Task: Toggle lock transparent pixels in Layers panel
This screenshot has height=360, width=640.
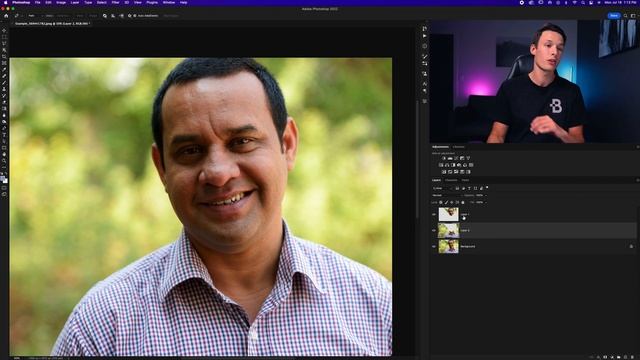Action: (x=441, y=202)
